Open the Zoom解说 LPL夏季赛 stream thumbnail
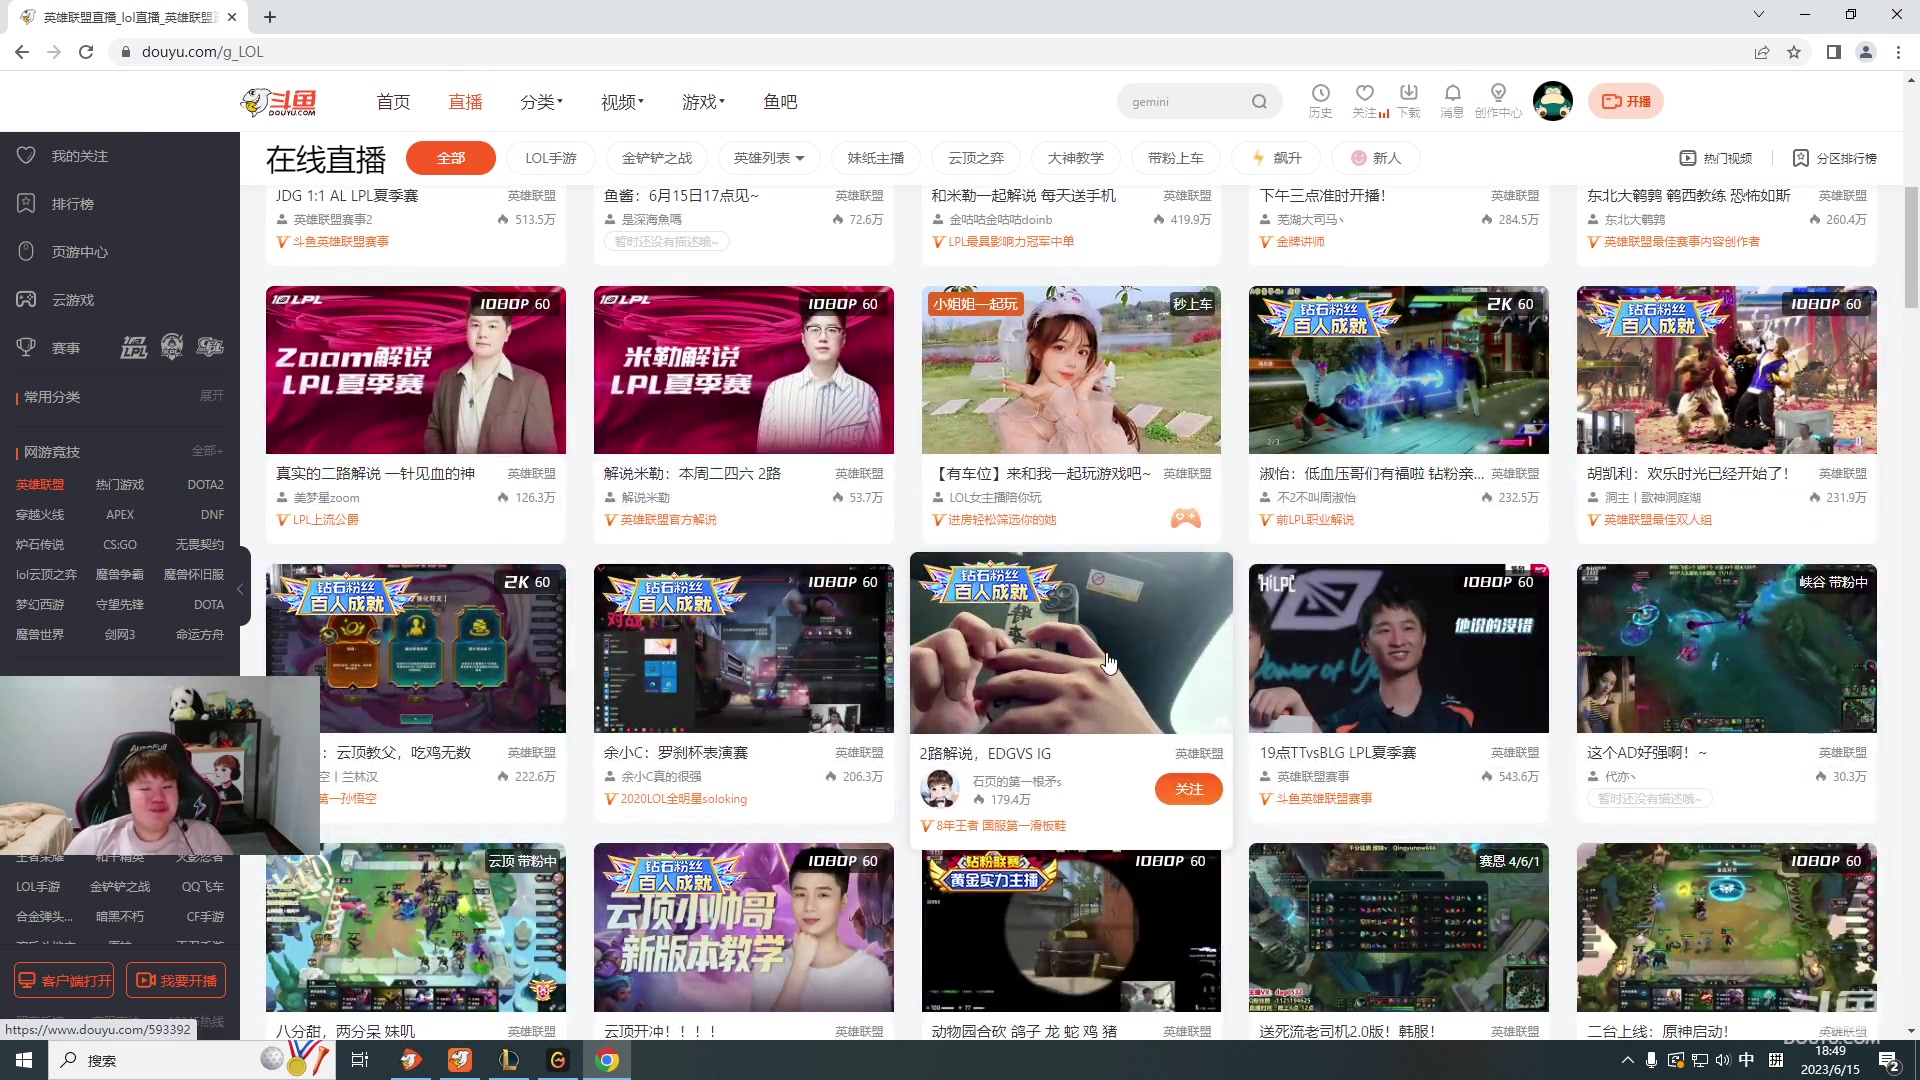This screenshot has width=1920, height=1080. click(x=416, y=370)
